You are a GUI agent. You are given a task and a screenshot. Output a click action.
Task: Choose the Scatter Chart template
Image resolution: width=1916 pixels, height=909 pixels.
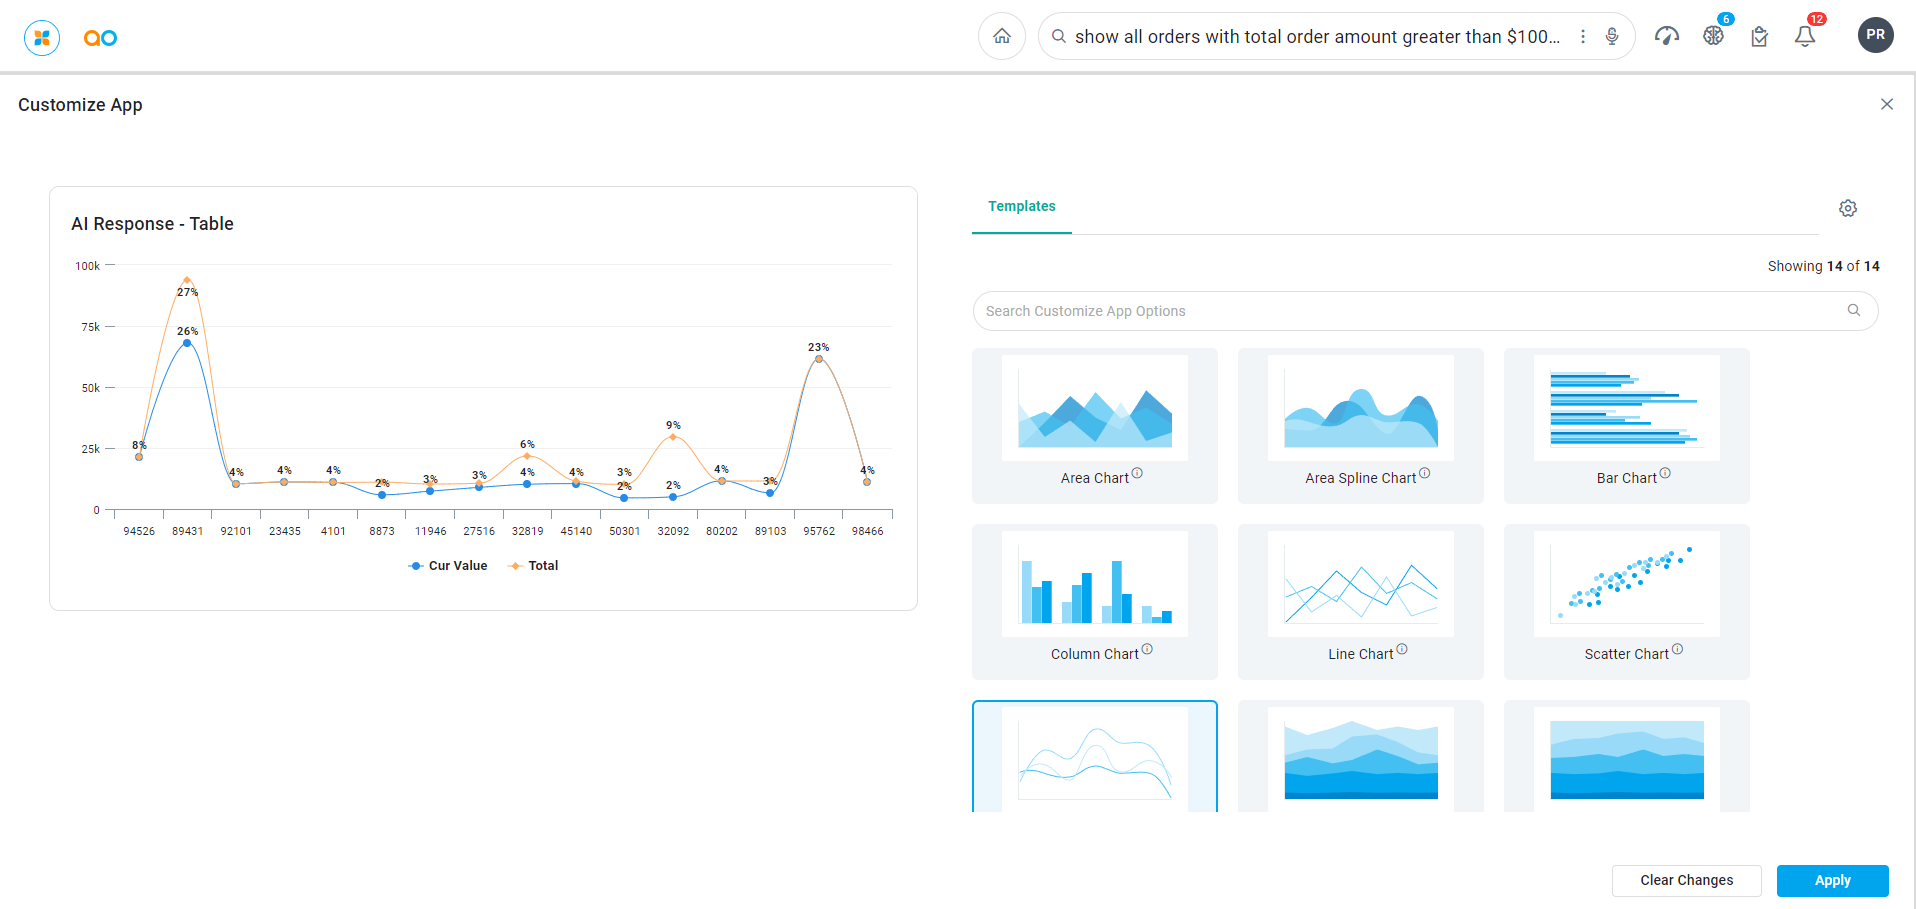1626,601
